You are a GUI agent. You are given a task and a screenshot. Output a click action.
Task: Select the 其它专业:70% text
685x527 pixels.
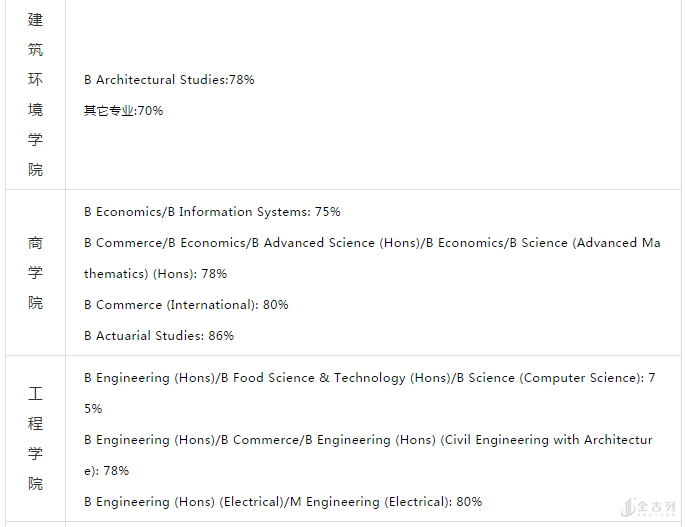pos(123,111)
